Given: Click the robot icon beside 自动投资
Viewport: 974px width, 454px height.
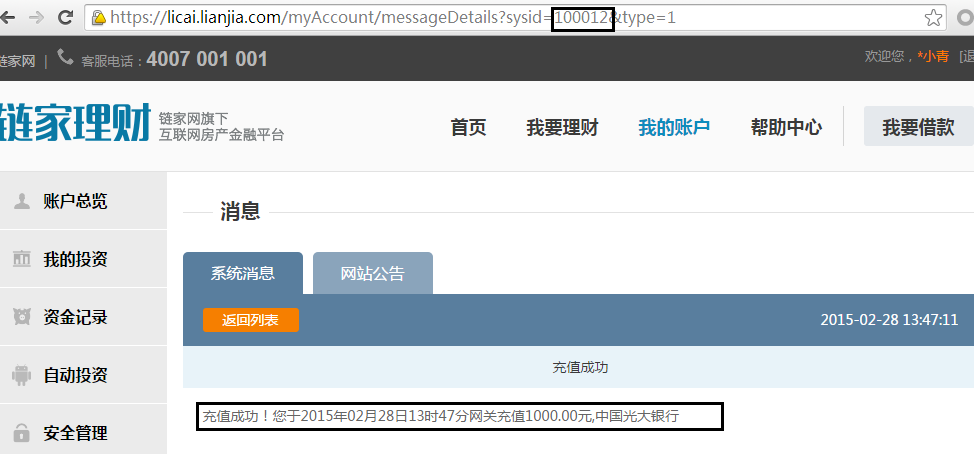Looking at the screenshot, I should [x=22, y=375].
